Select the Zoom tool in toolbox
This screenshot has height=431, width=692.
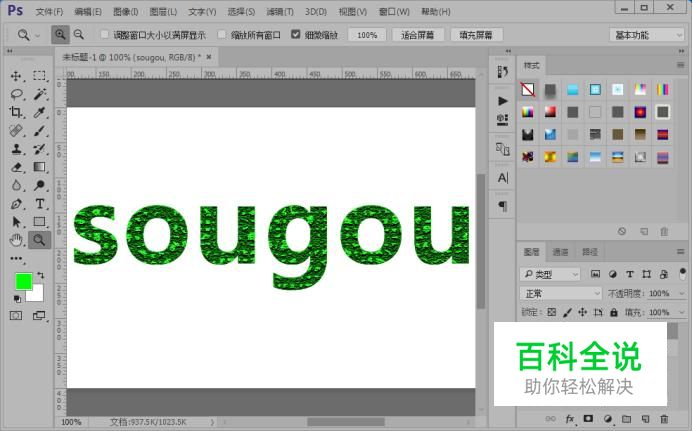(39, 240)
